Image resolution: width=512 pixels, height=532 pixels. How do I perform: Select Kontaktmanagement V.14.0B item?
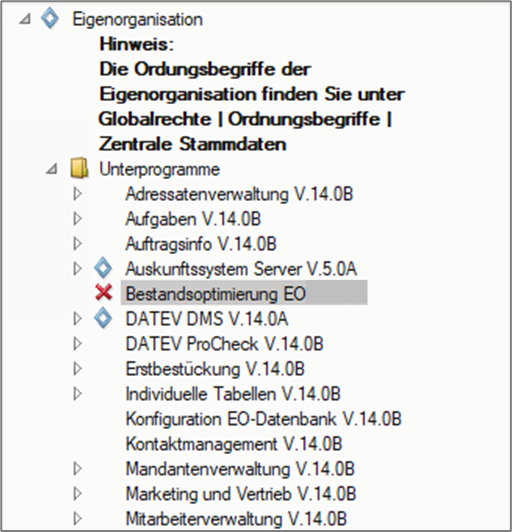234,444
